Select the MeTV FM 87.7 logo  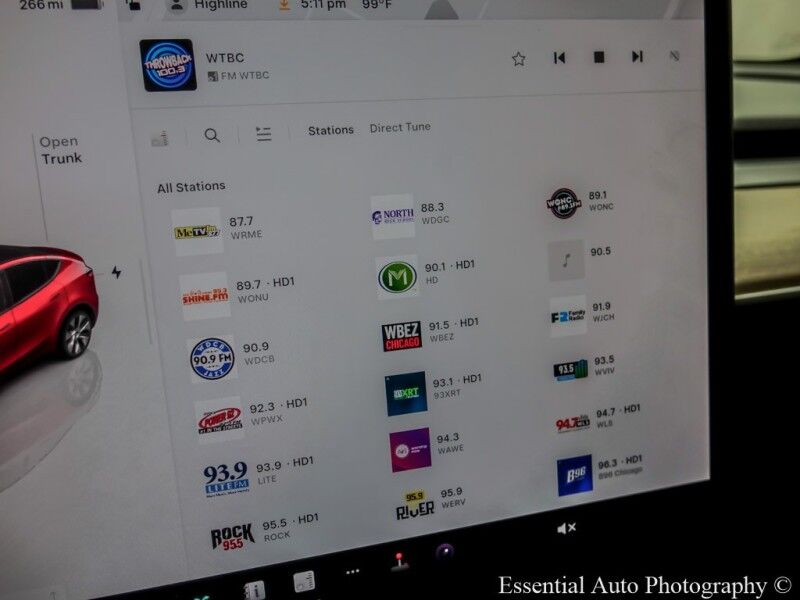tap(197, 232)
